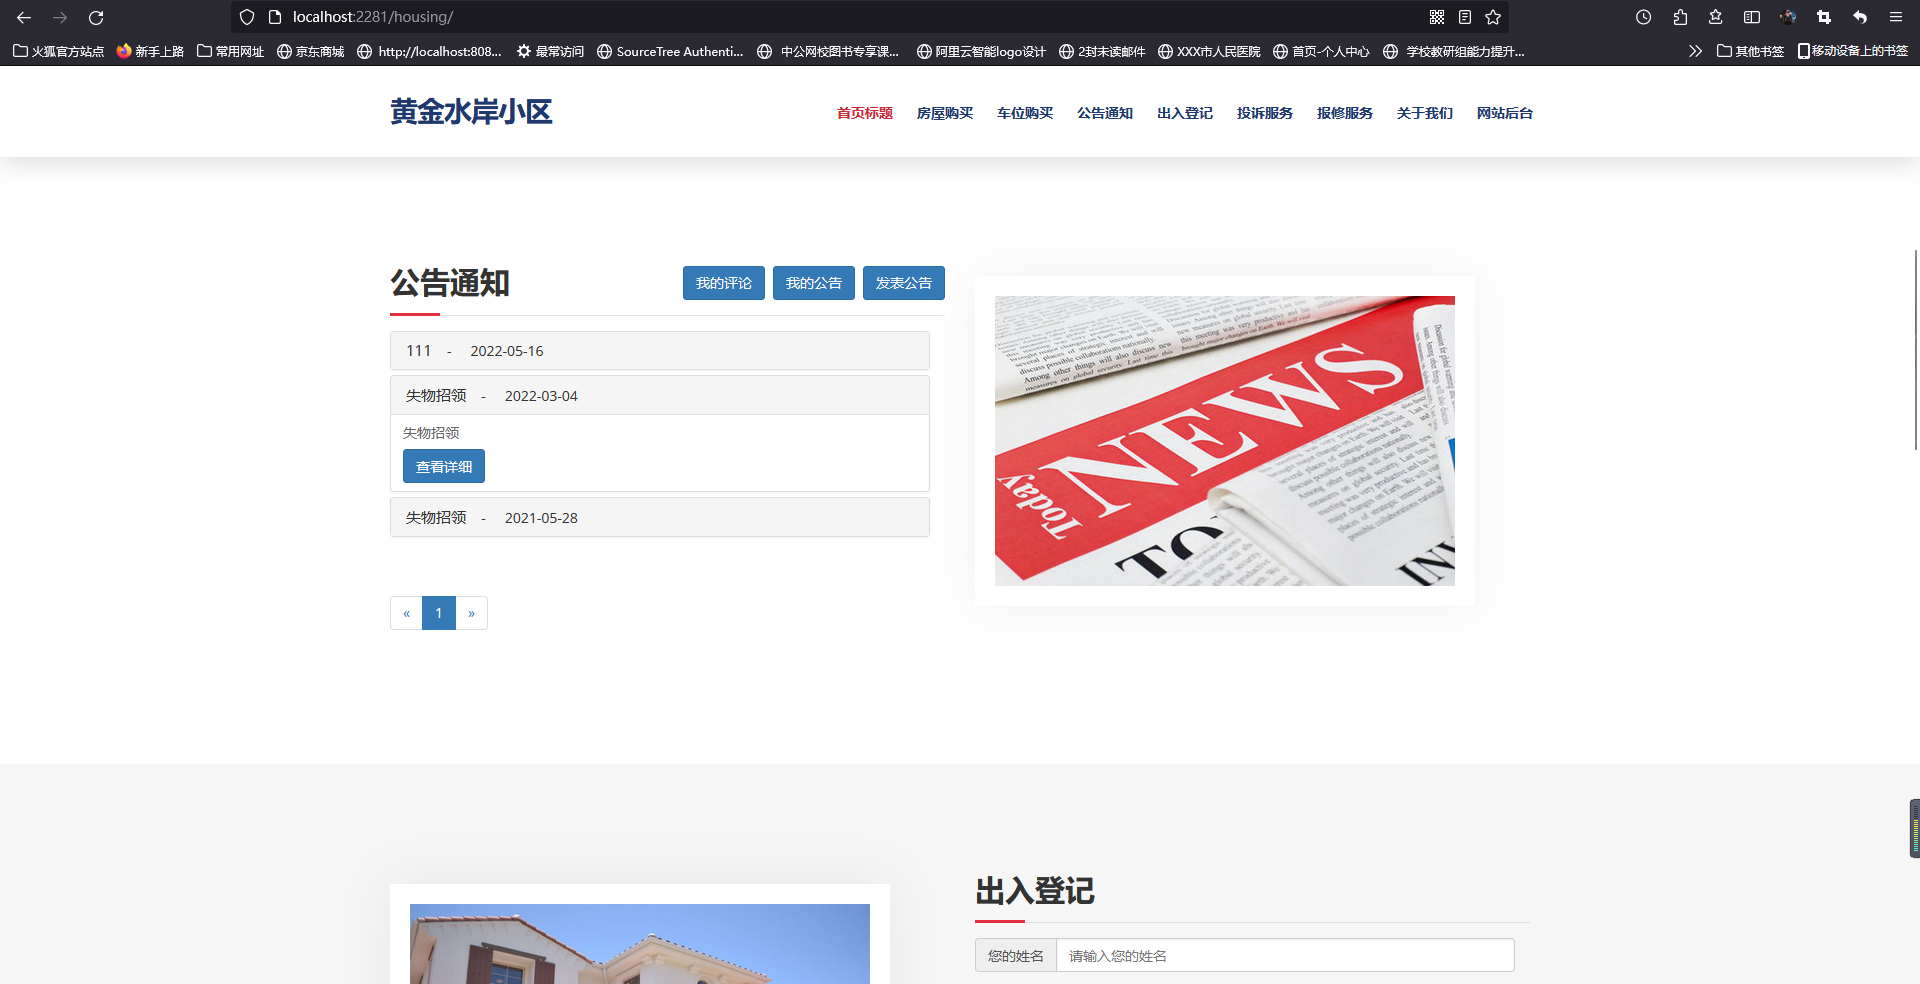Select 网站后台 from the navigation bar
The image size is (1920, 984).
point(1505,113)
